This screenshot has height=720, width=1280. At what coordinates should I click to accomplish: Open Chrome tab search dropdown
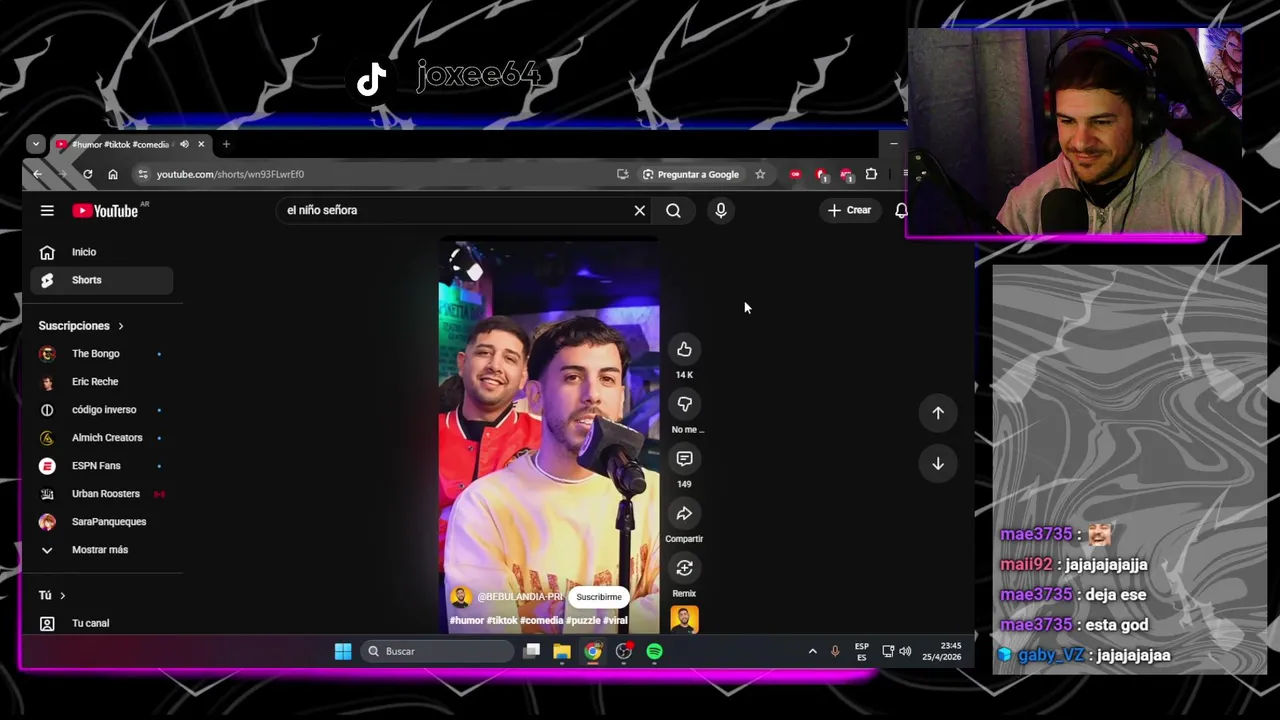pyautogui.click(x=36, y=144)
